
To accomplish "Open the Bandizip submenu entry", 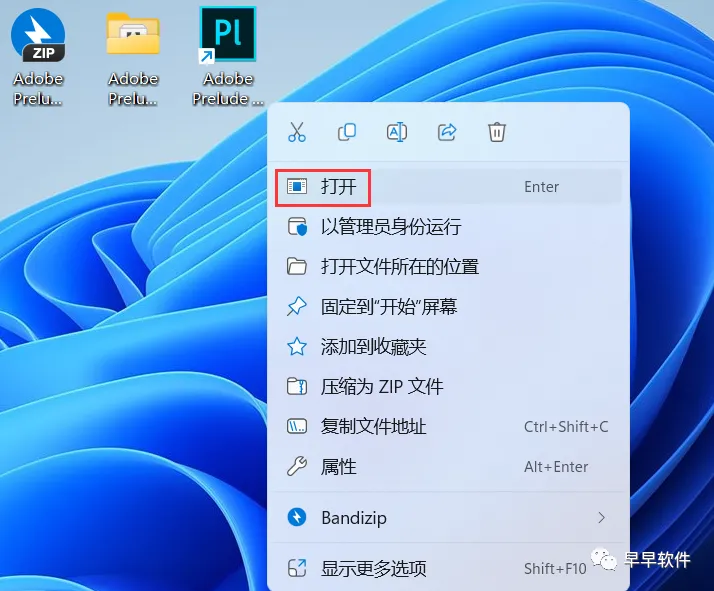I will click(449, 518).
